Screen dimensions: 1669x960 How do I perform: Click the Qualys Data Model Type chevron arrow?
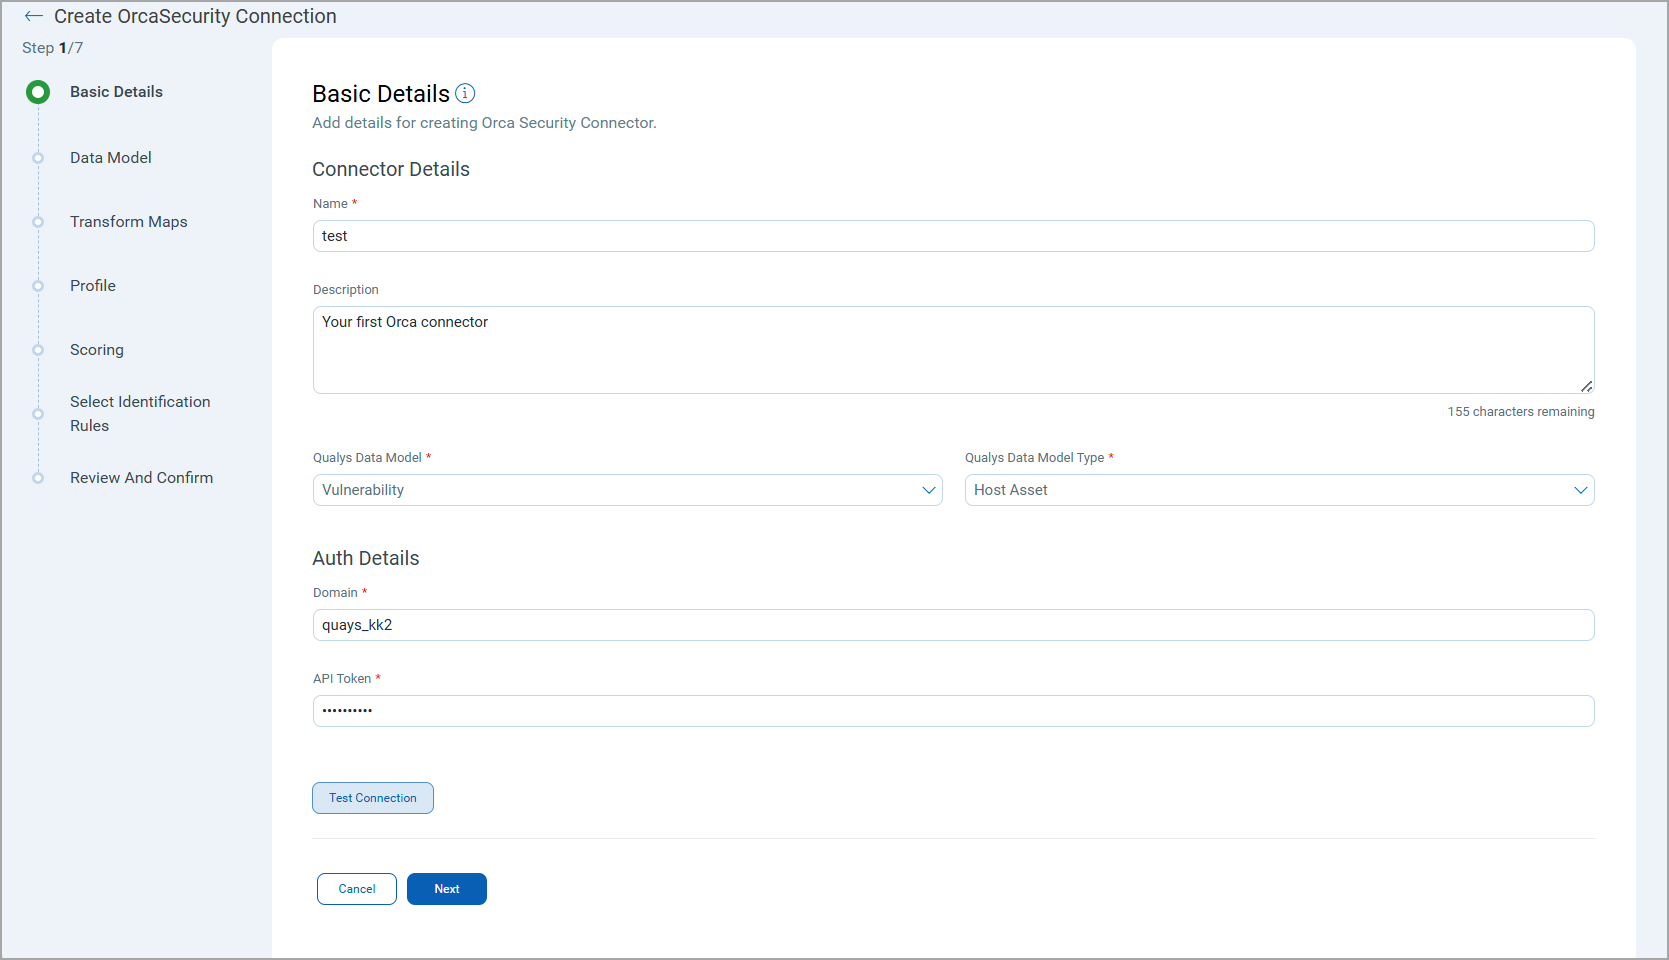[1580, 490]
